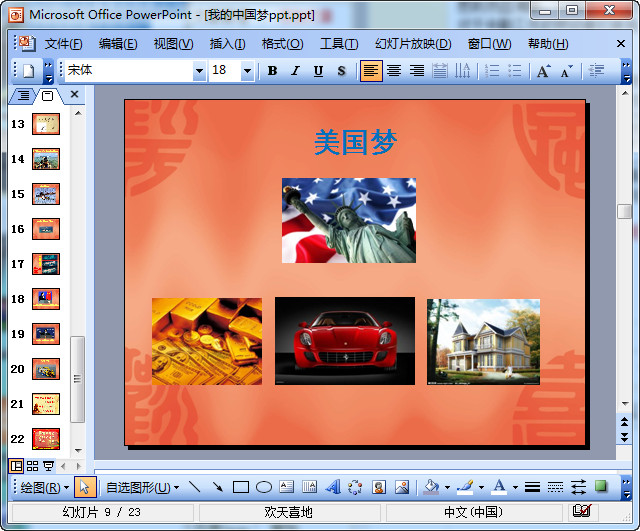Open the 文件(F) menu
Viewport: 640px width, 531px height.
(63, 44)
